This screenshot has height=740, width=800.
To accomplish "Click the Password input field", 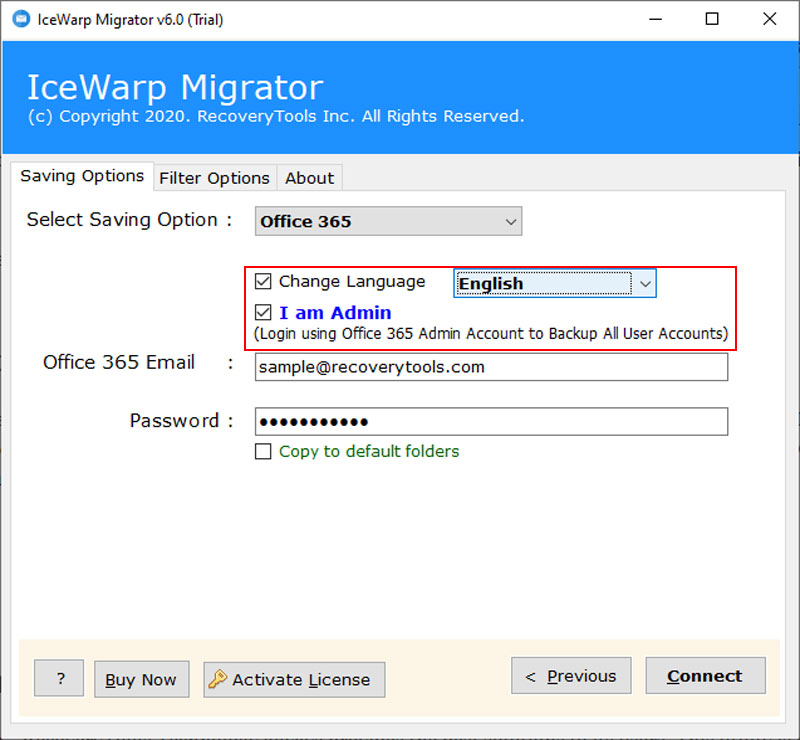I will point(491,422).
